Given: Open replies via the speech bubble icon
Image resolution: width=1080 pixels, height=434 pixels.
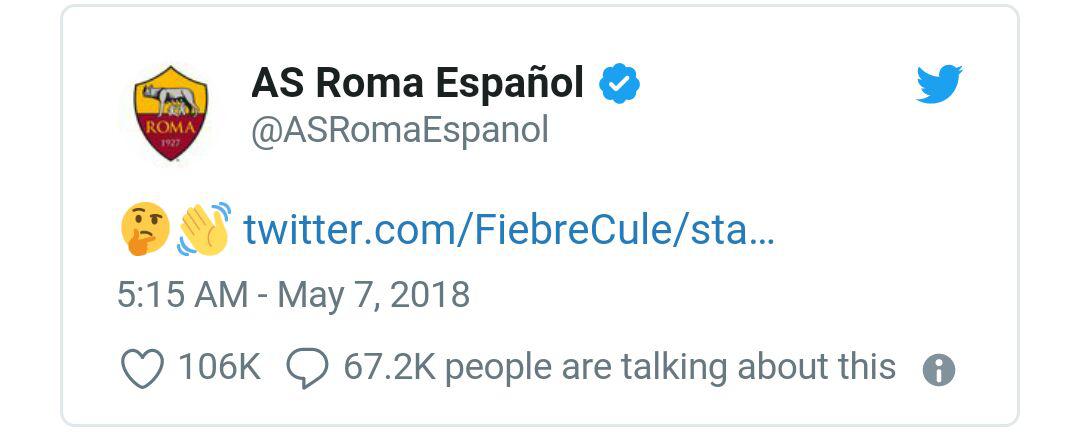Looking at the screenshot, I should (307, 369).
